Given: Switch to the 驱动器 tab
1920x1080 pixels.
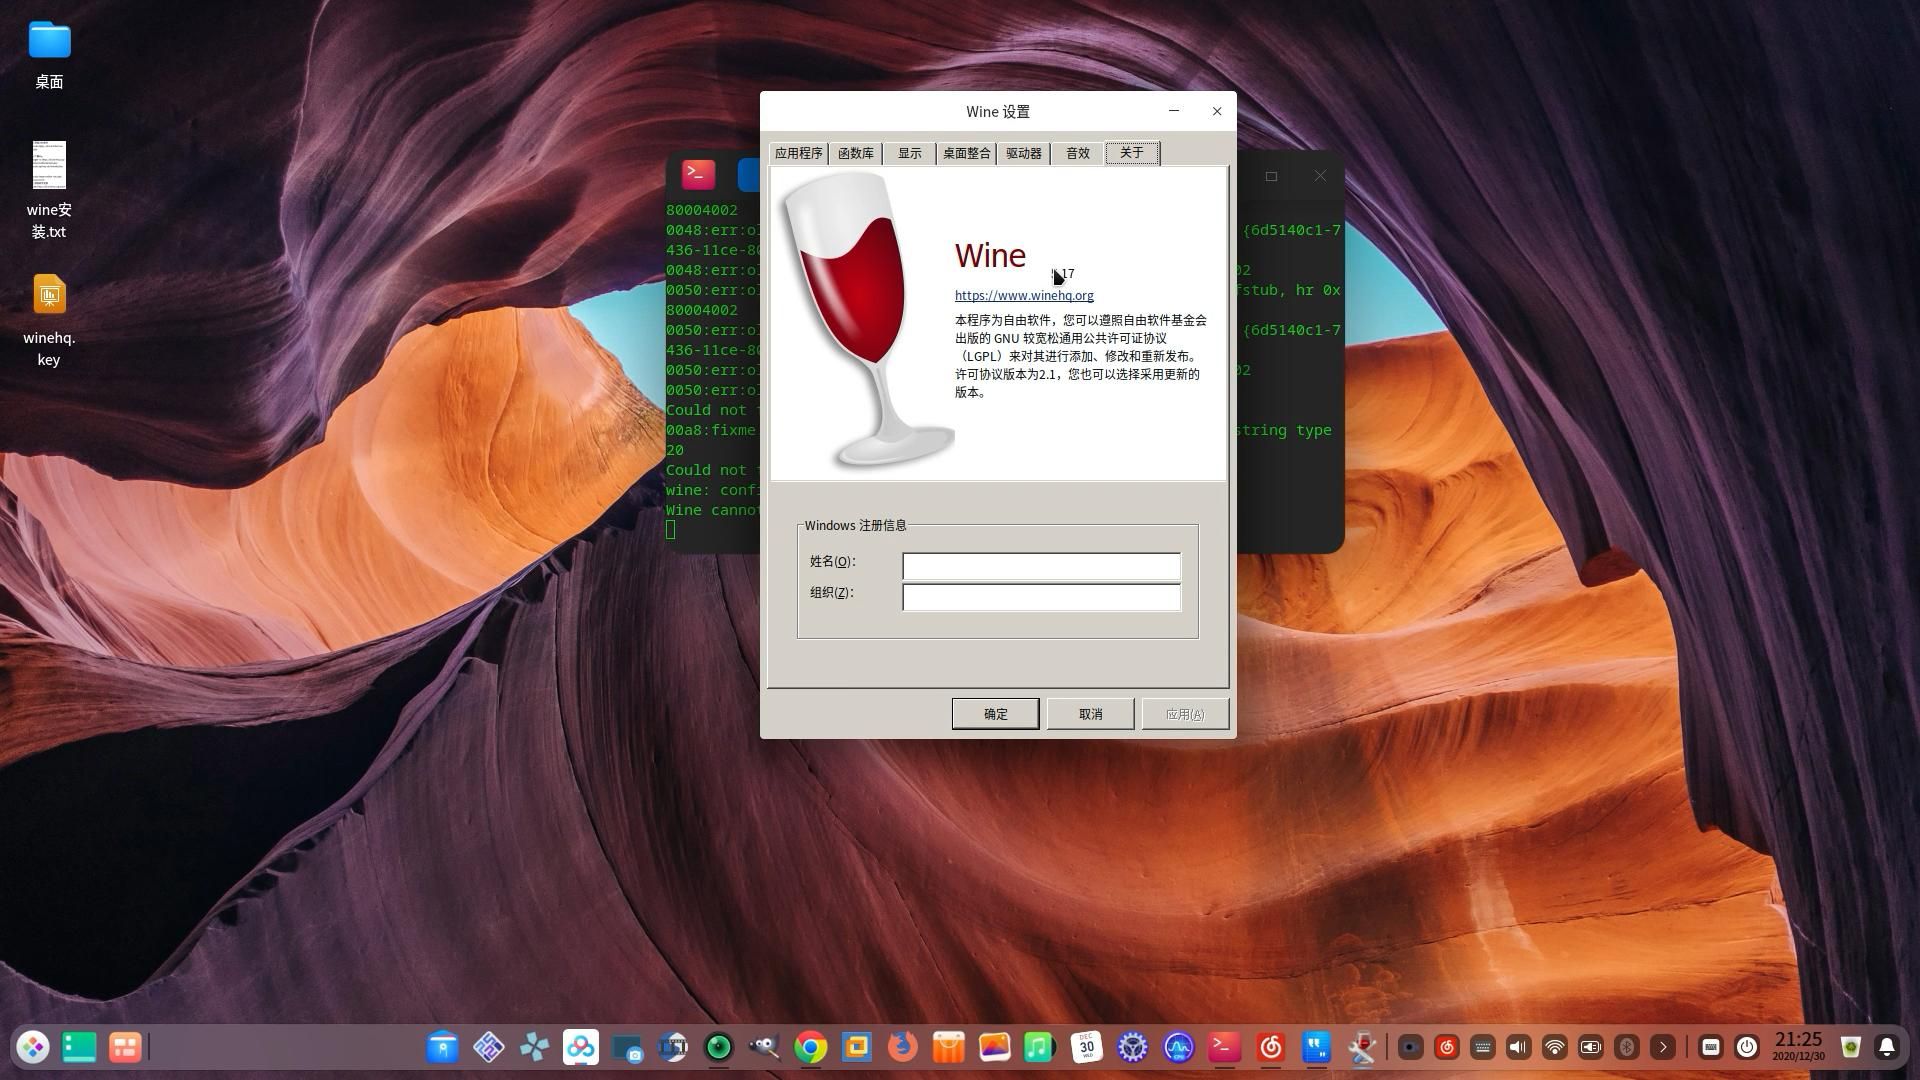Looking at the screenshot, I should coord(1023,153).
